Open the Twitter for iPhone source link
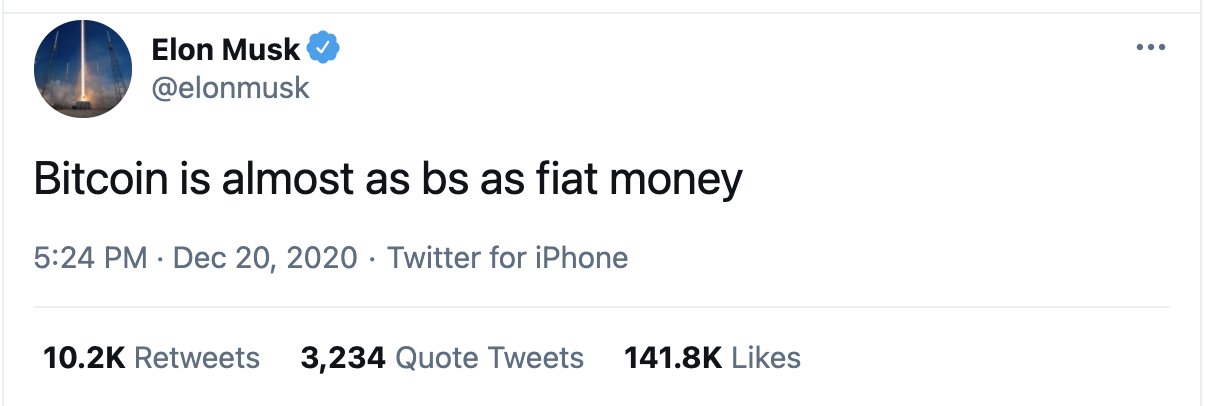 click(507, 258)
